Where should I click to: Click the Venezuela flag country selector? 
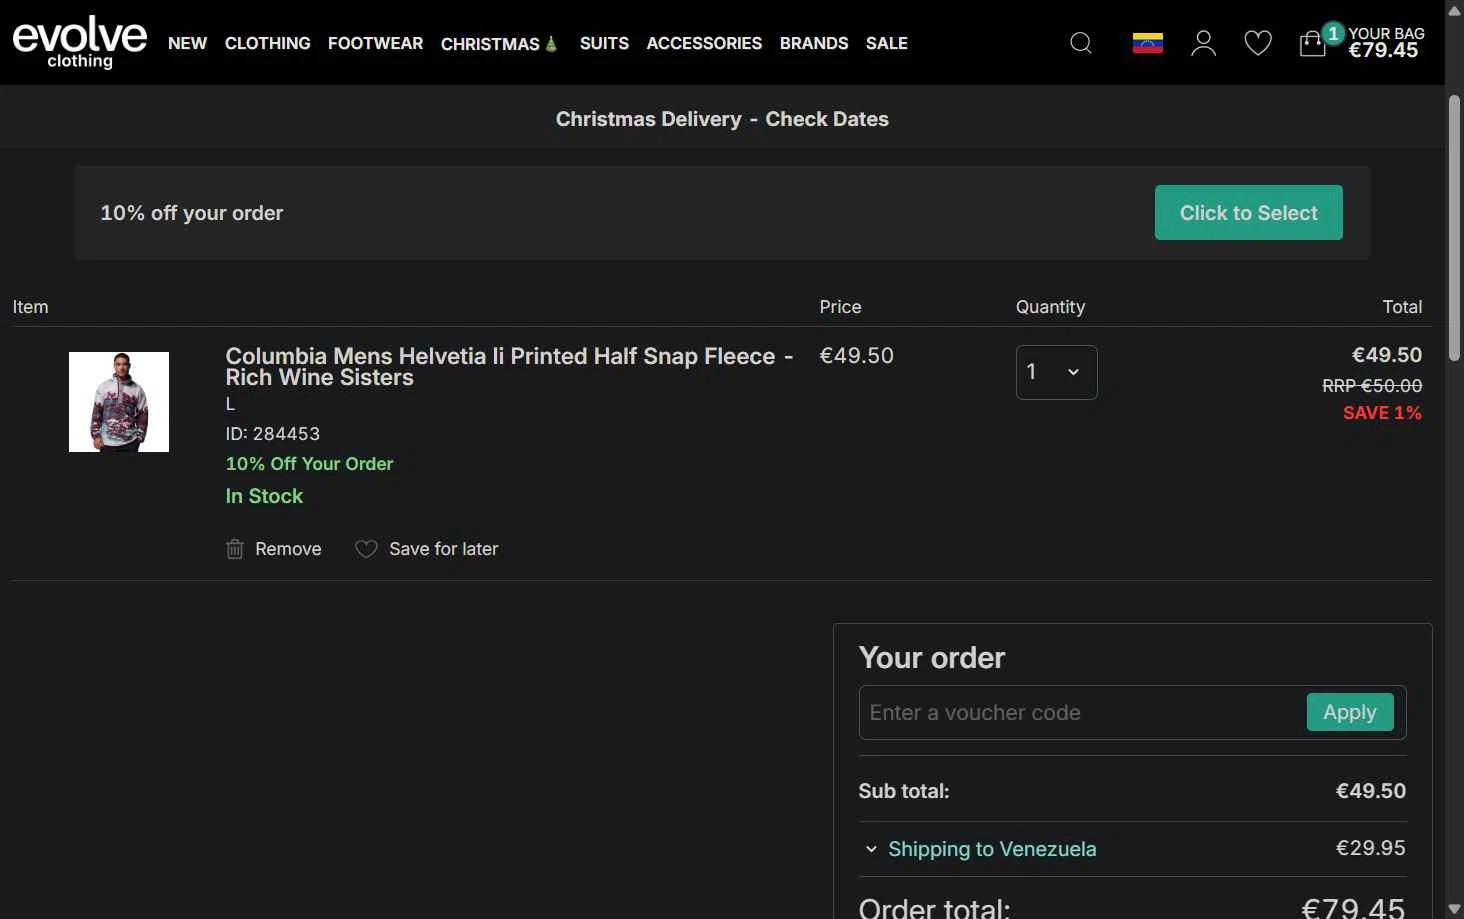(1147, 43)
